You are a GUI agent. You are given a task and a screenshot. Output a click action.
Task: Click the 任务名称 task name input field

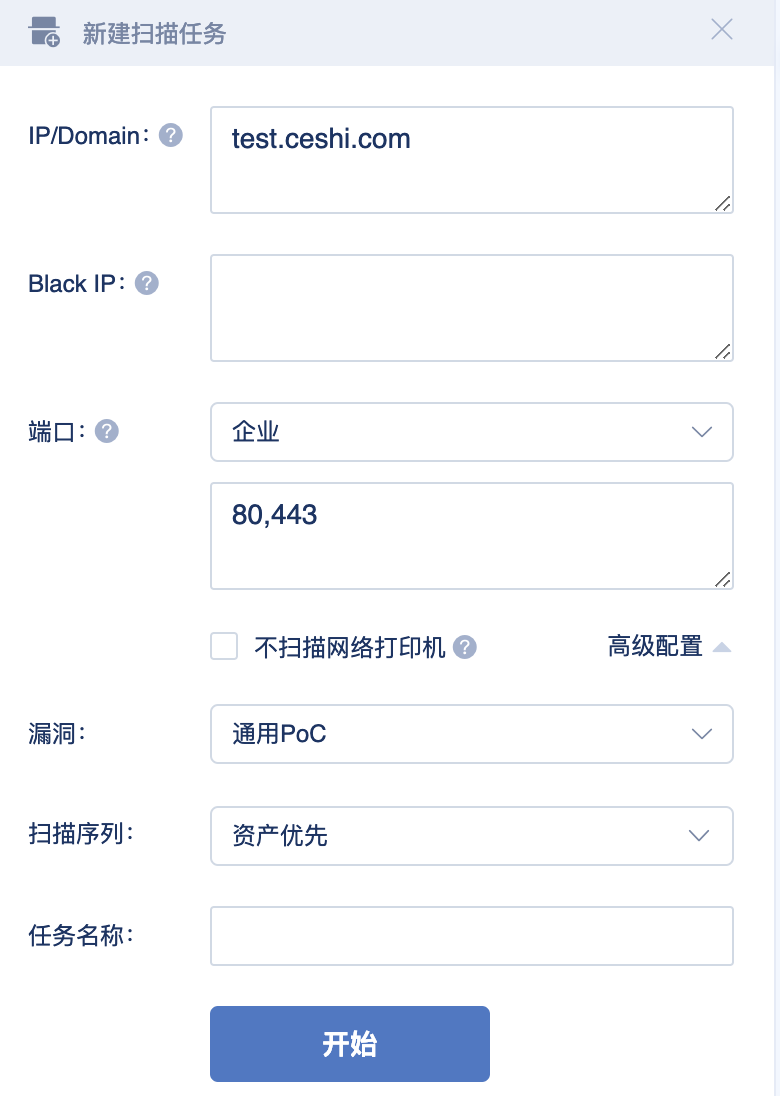pos(472,935)
